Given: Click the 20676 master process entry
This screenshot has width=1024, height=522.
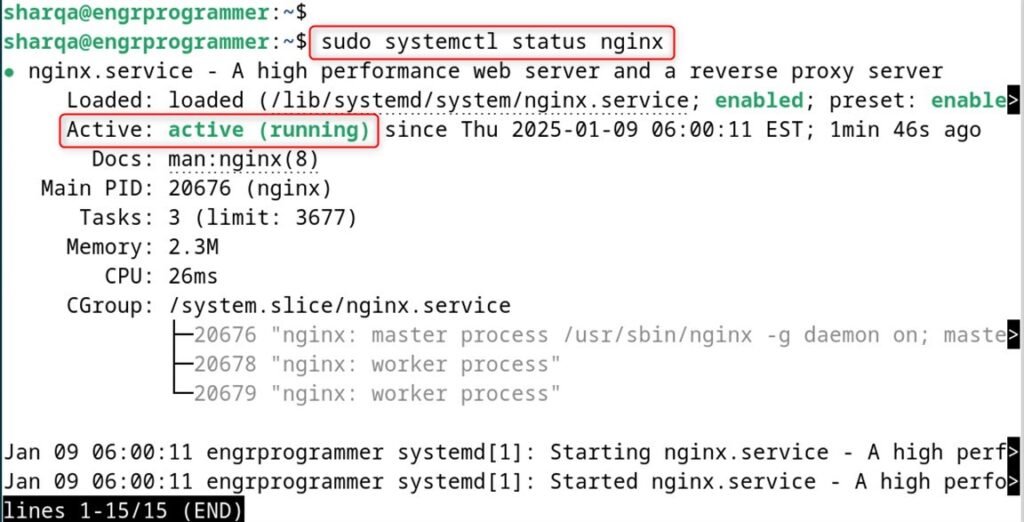Looking at the screenshot, I should coord(598,336).
